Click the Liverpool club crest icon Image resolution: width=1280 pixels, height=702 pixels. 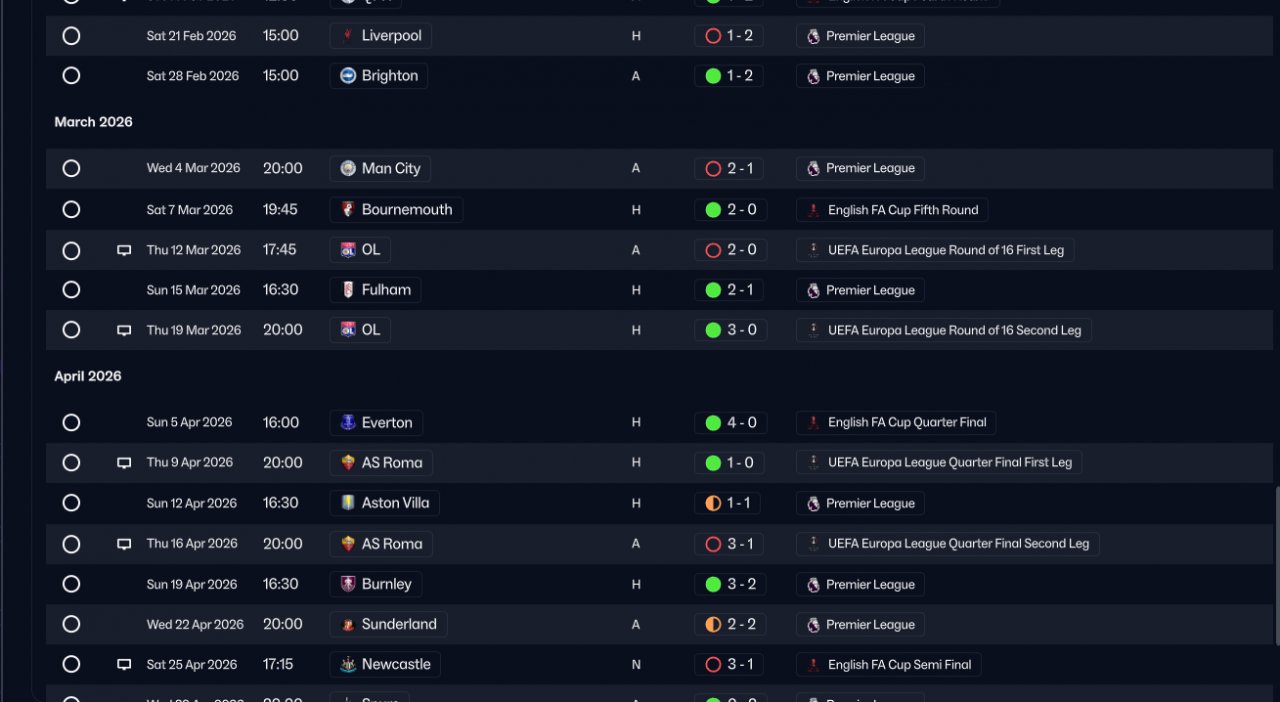pyautogui.click(x=348, y=36)
